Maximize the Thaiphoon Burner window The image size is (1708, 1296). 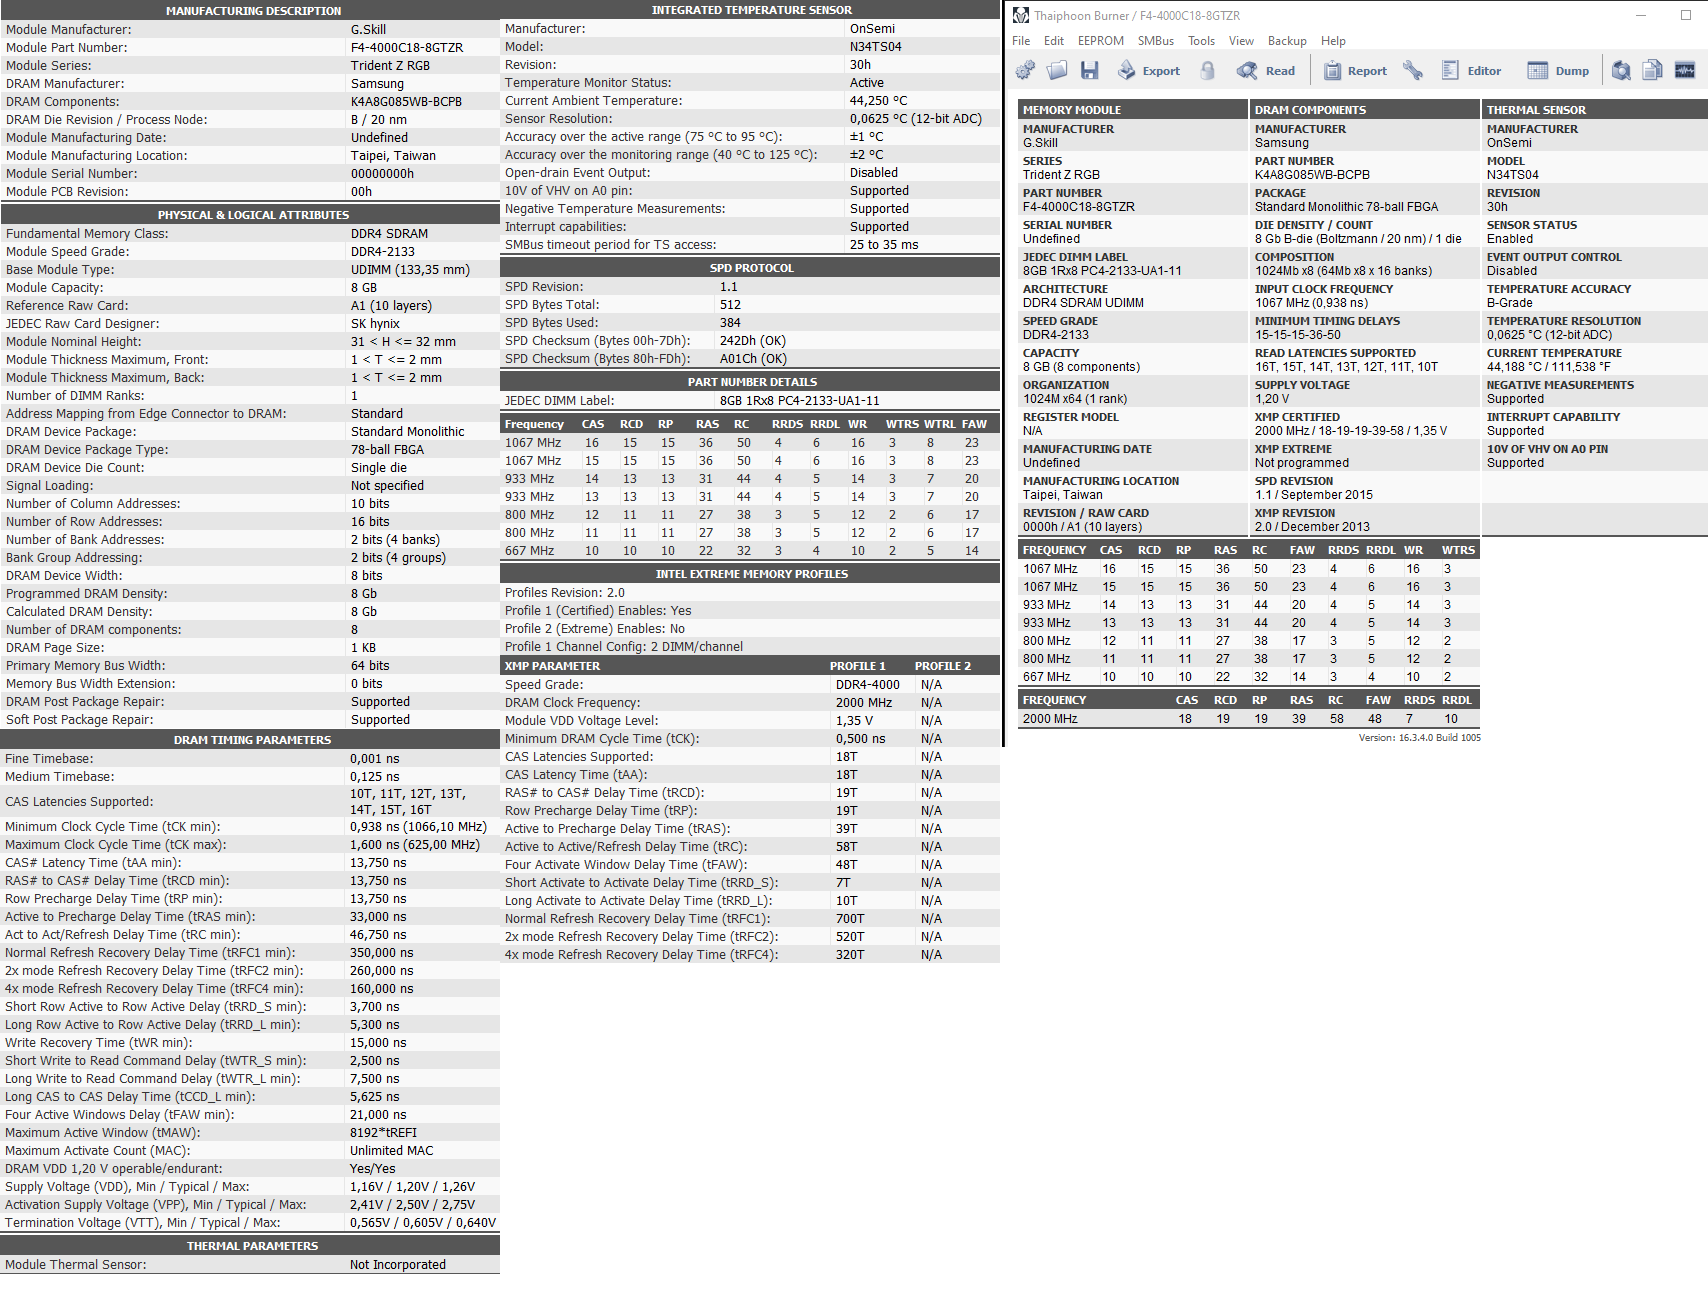coord(1686,15)
